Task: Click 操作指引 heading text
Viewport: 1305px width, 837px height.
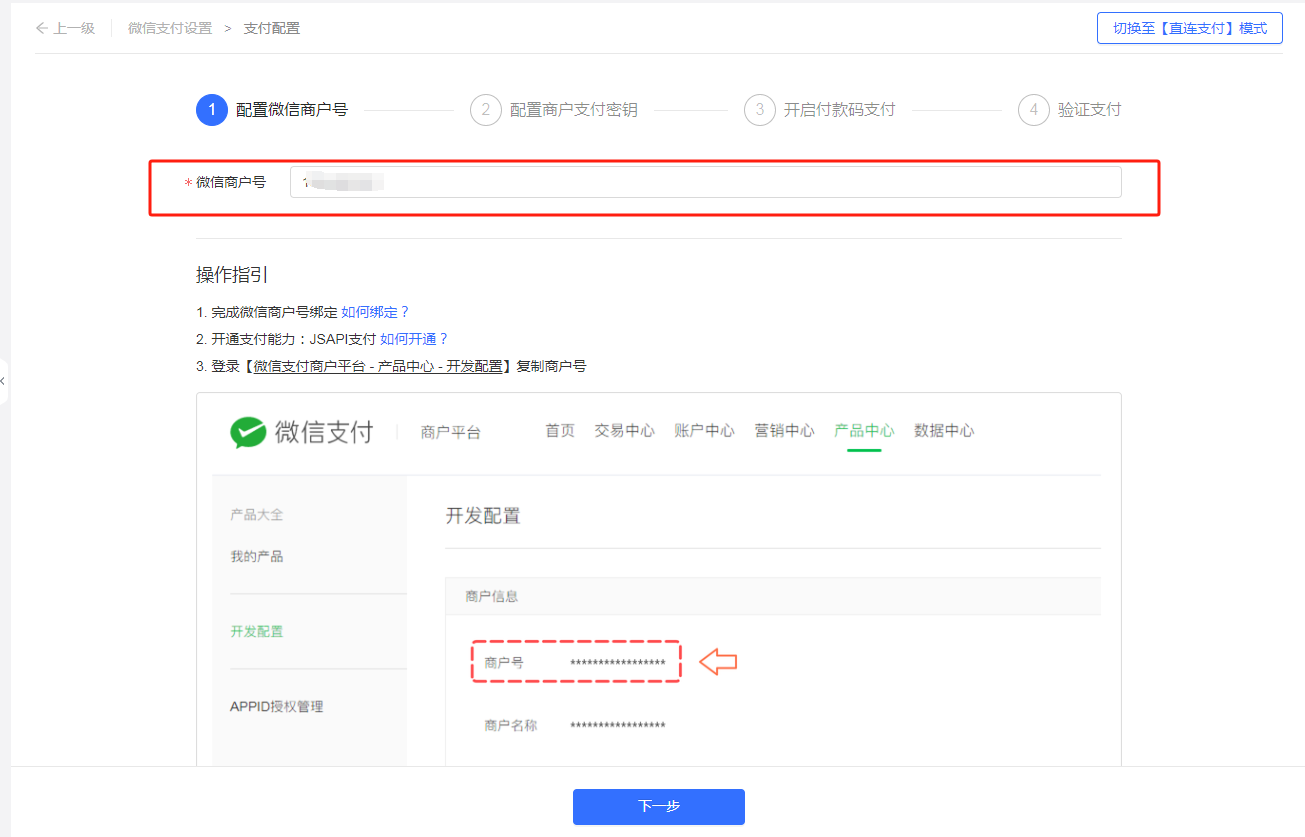Action: [232, 275]
